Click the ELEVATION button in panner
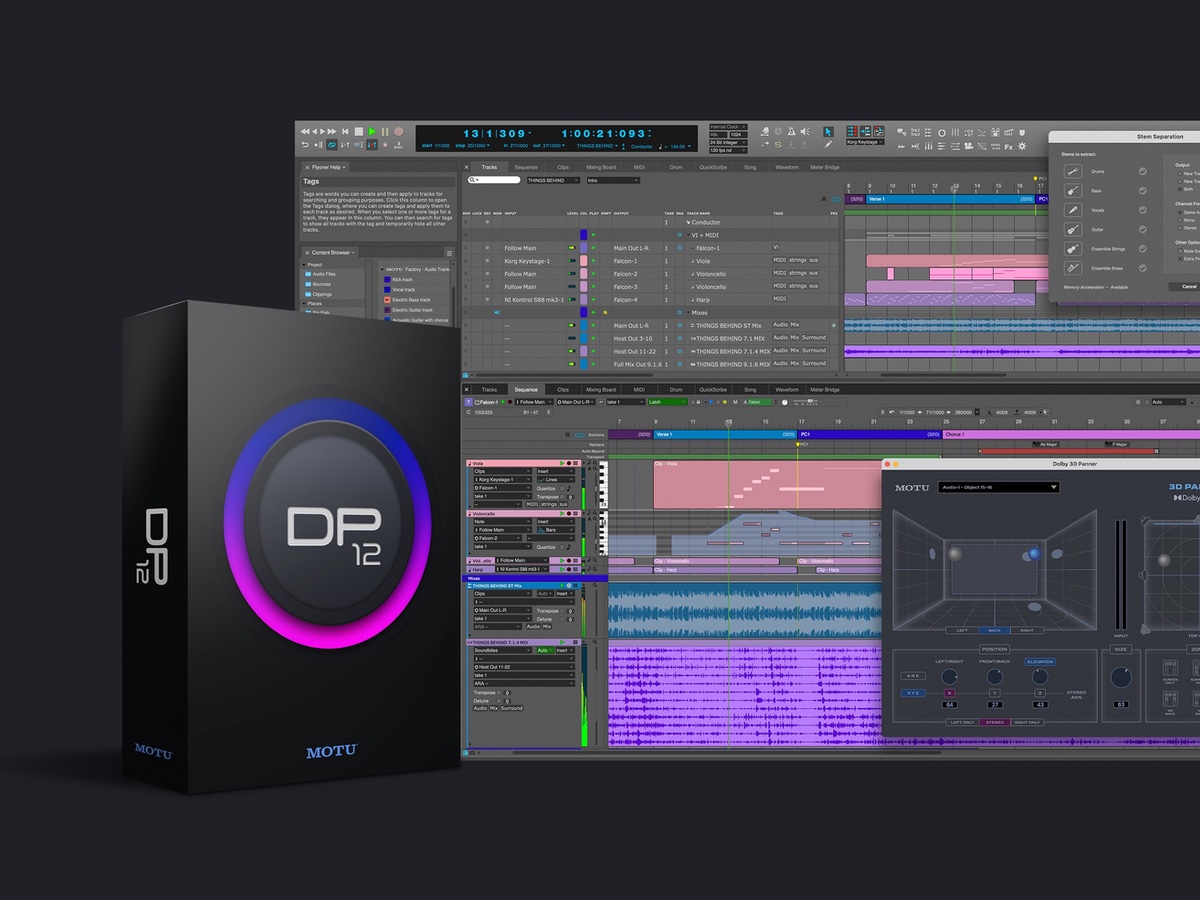The width and height of the screenshot is (1200, 900). (x=1040, y=661)
